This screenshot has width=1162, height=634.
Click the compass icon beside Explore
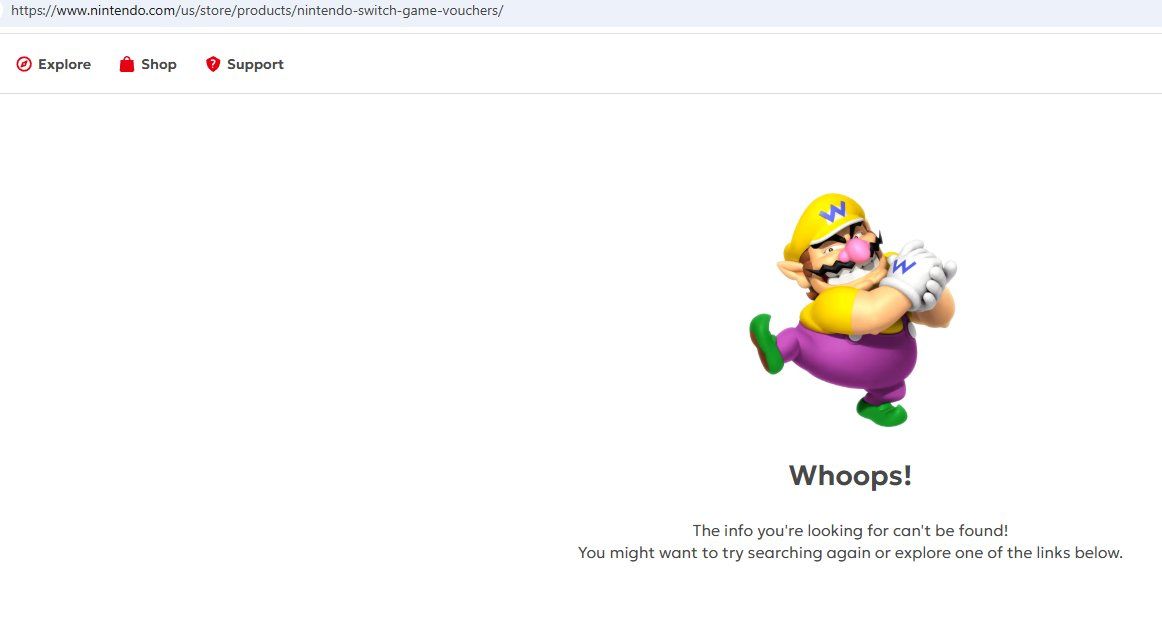pos(24,64)
